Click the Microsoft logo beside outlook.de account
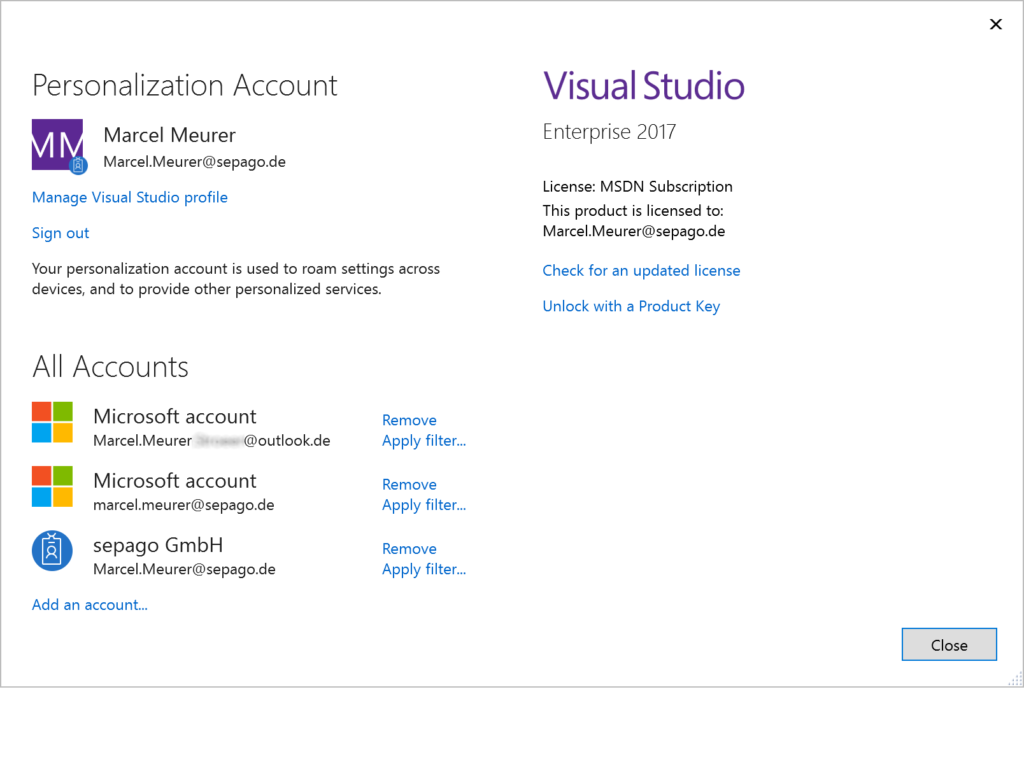The height and width of the screenshot is (764, 1024). click(52, 422)
